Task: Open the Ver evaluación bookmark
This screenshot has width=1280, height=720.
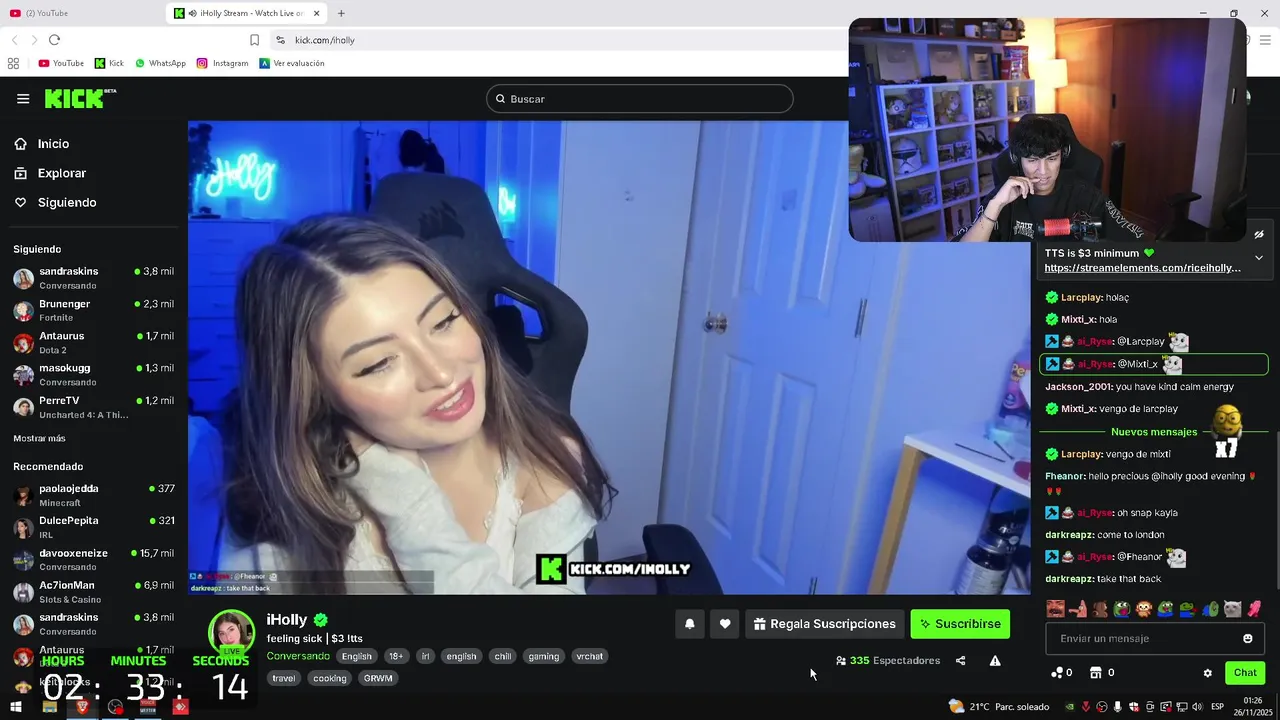Action: point(291,63)
